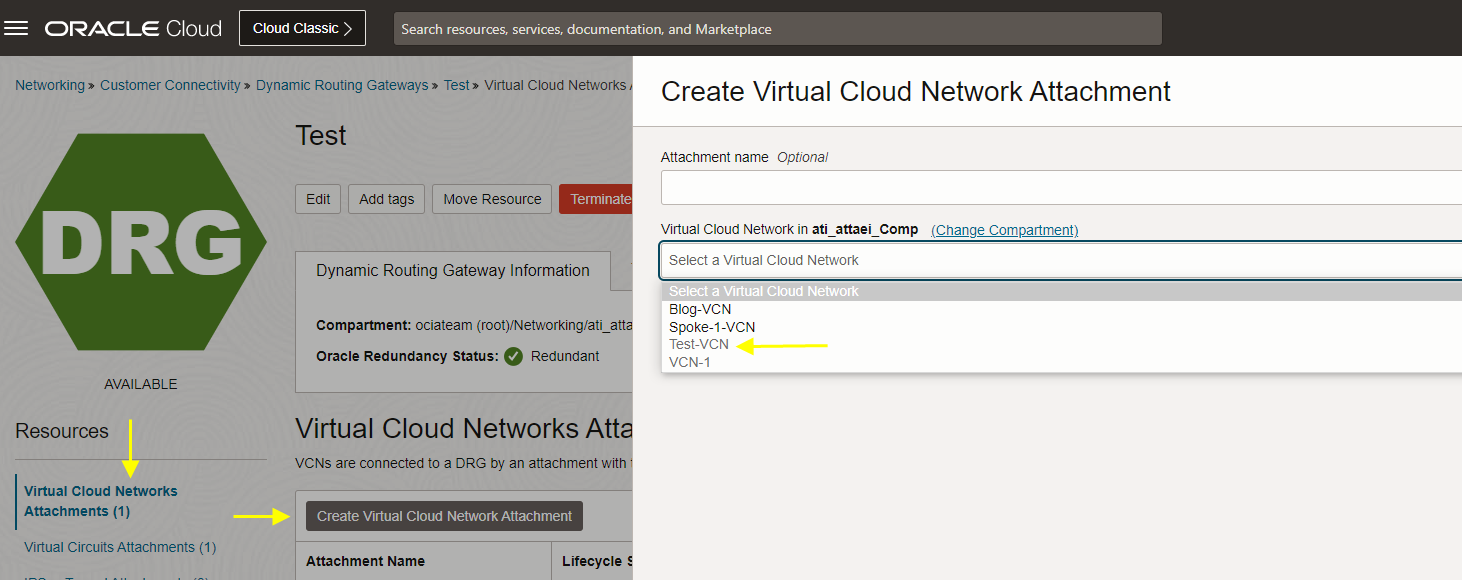Open the Cloud Classic switcher

302,28
